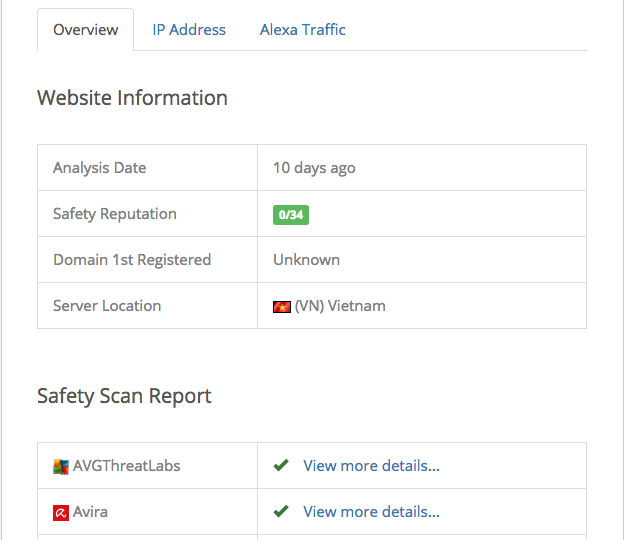
Task: Click the Website Information heading
Action: [x=132, y=98]
